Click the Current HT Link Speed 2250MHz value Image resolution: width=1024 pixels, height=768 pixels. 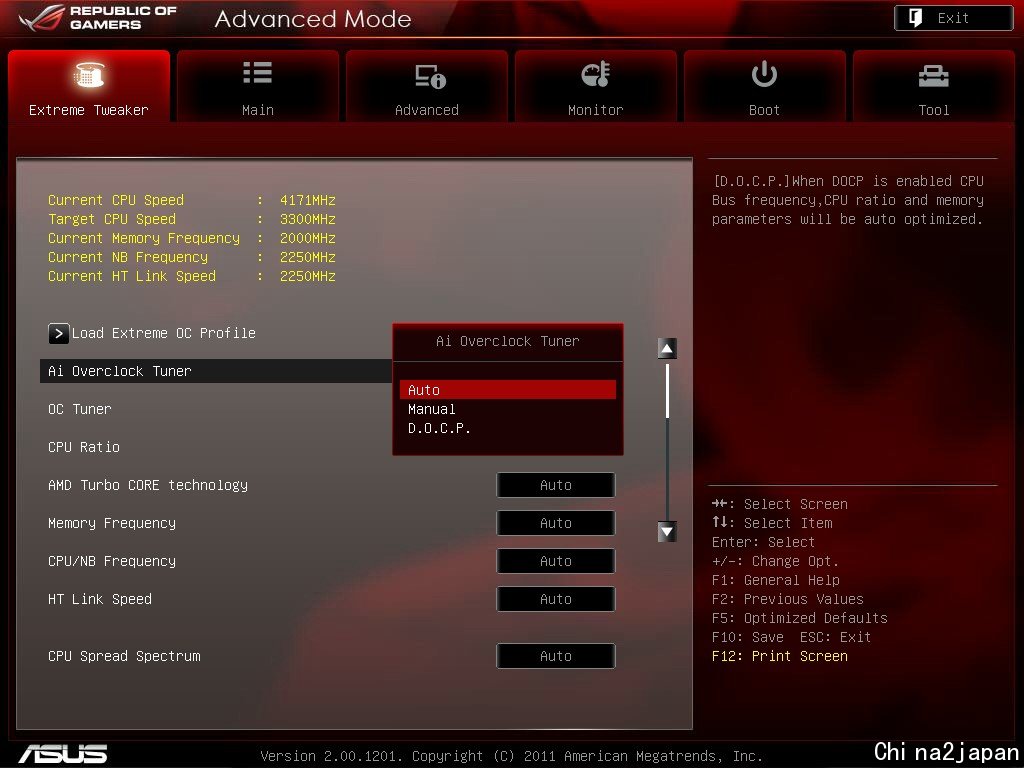pos(308,276)
